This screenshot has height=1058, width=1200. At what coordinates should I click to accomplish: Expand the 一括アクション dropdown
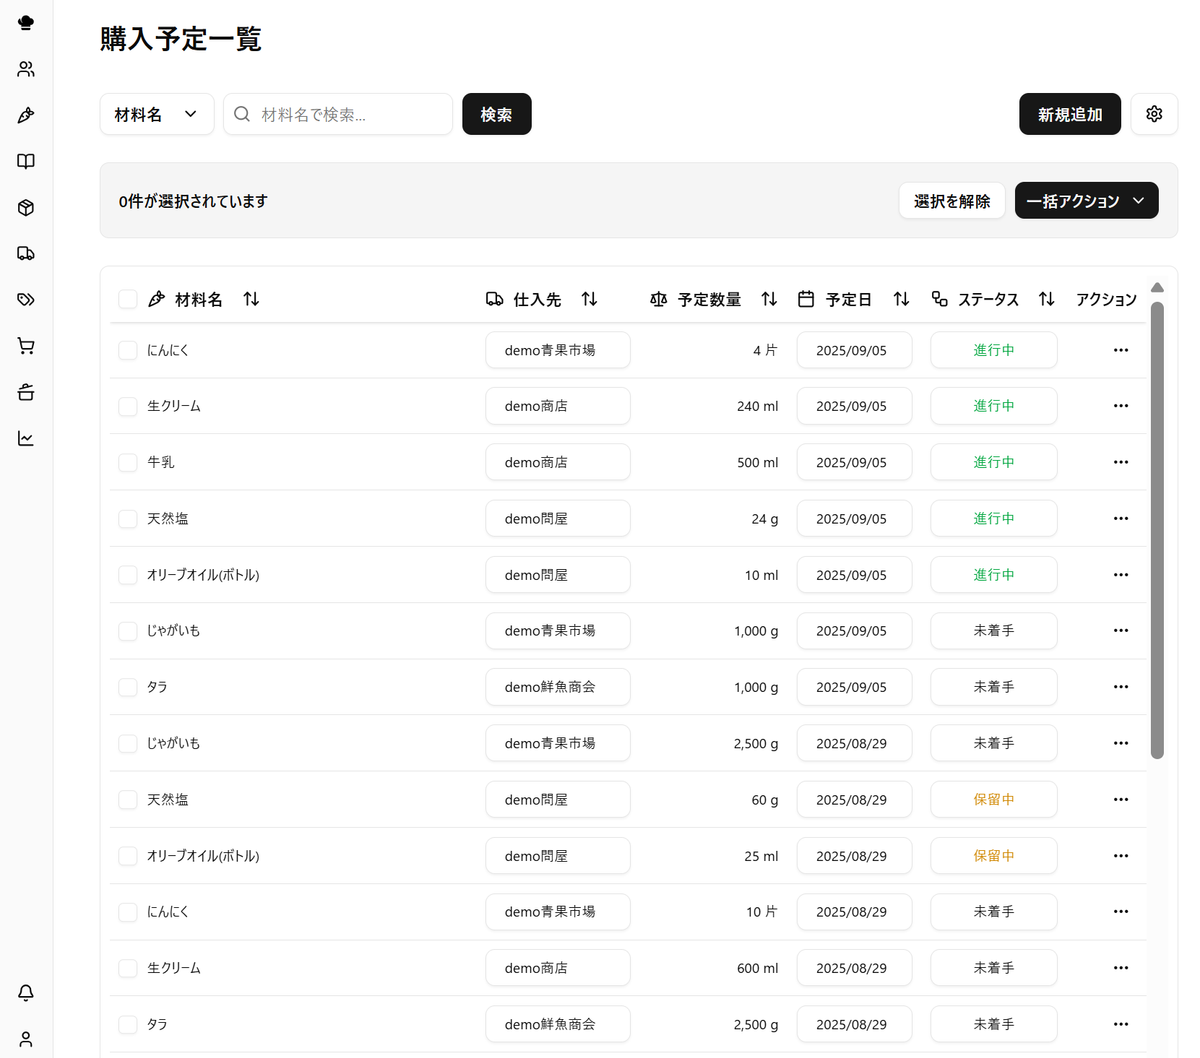point(1086,200)
